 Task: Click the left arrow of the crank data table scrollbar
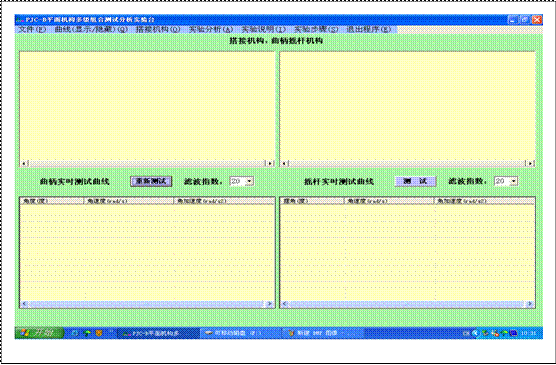point(24,304)
